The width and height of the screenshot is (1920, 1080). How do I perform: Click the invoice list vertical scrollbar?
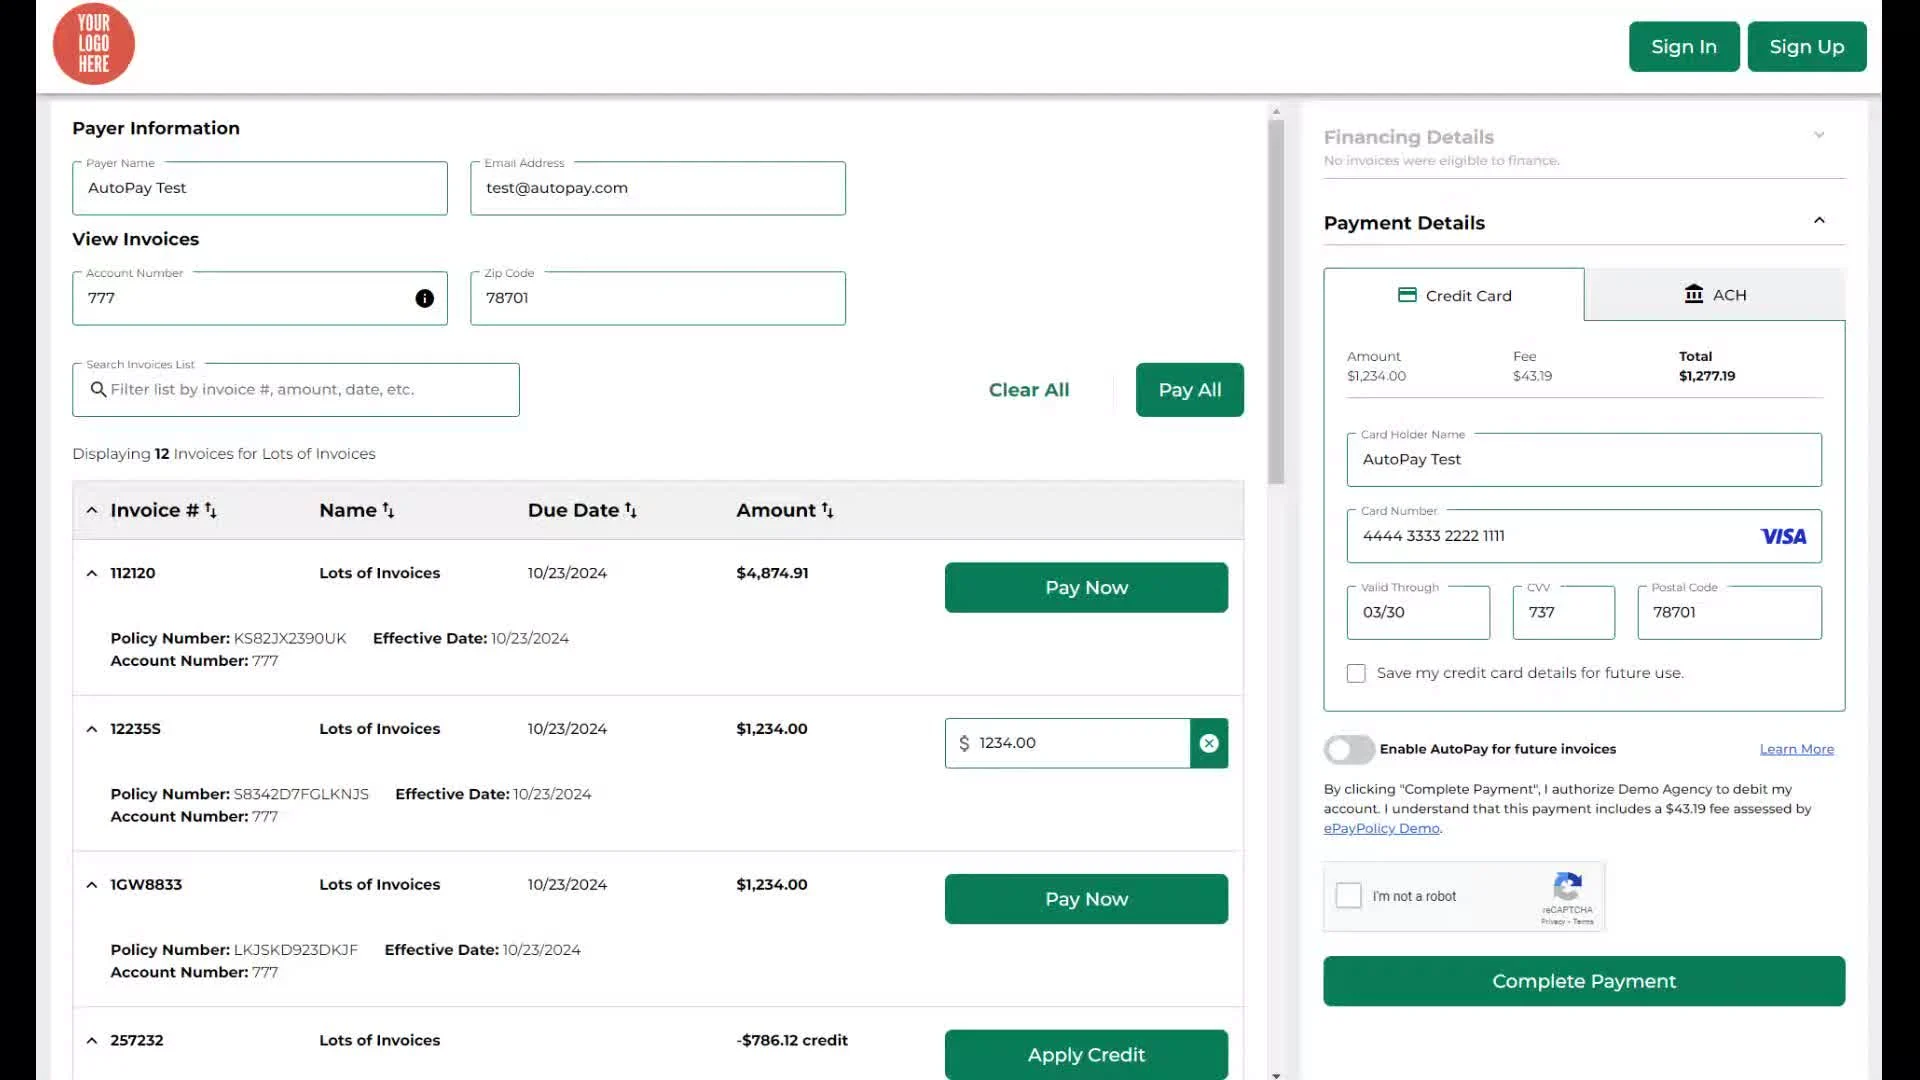pyautogui.click(x=1275, y=300)
